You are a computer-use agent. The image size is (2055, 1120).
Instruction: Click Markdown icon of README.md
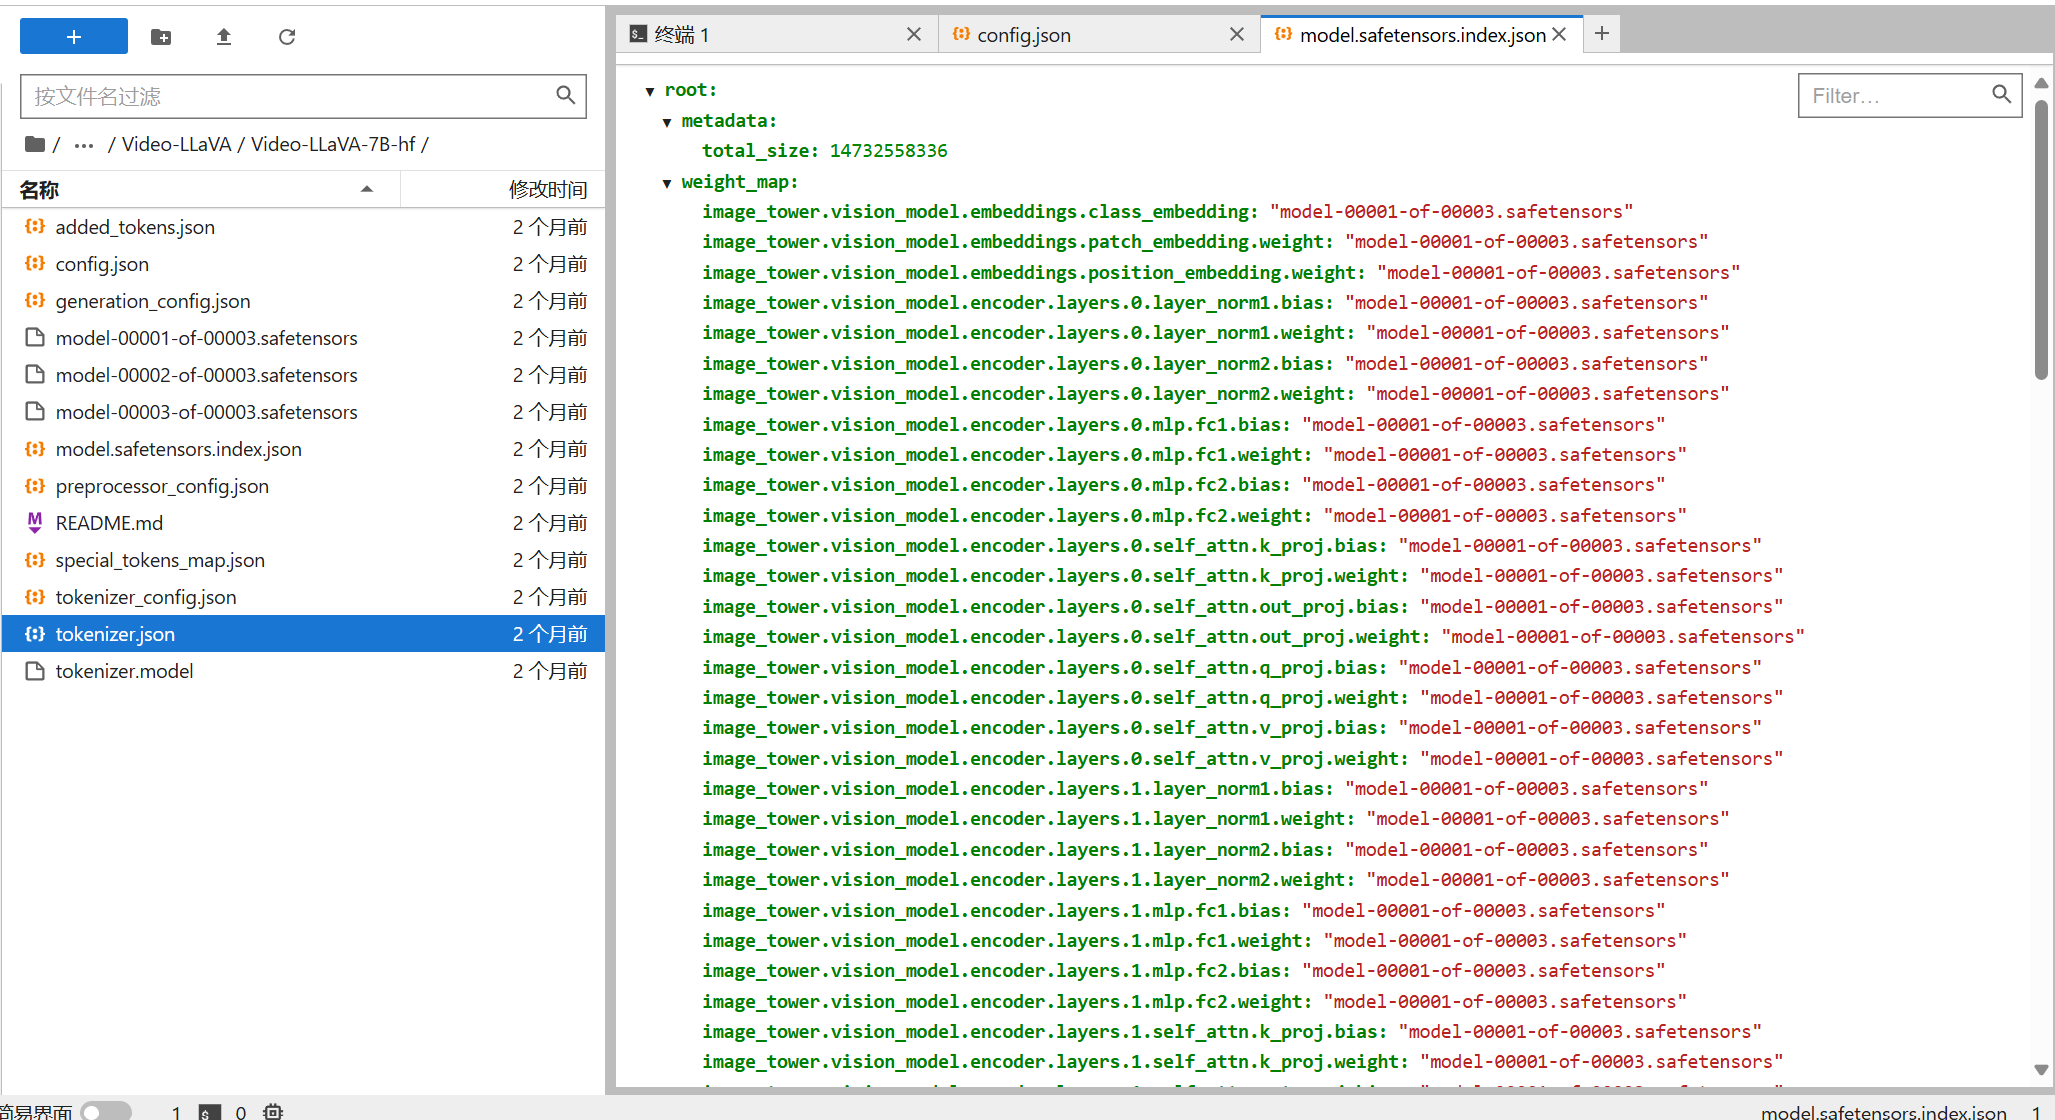tap(35, 522)
